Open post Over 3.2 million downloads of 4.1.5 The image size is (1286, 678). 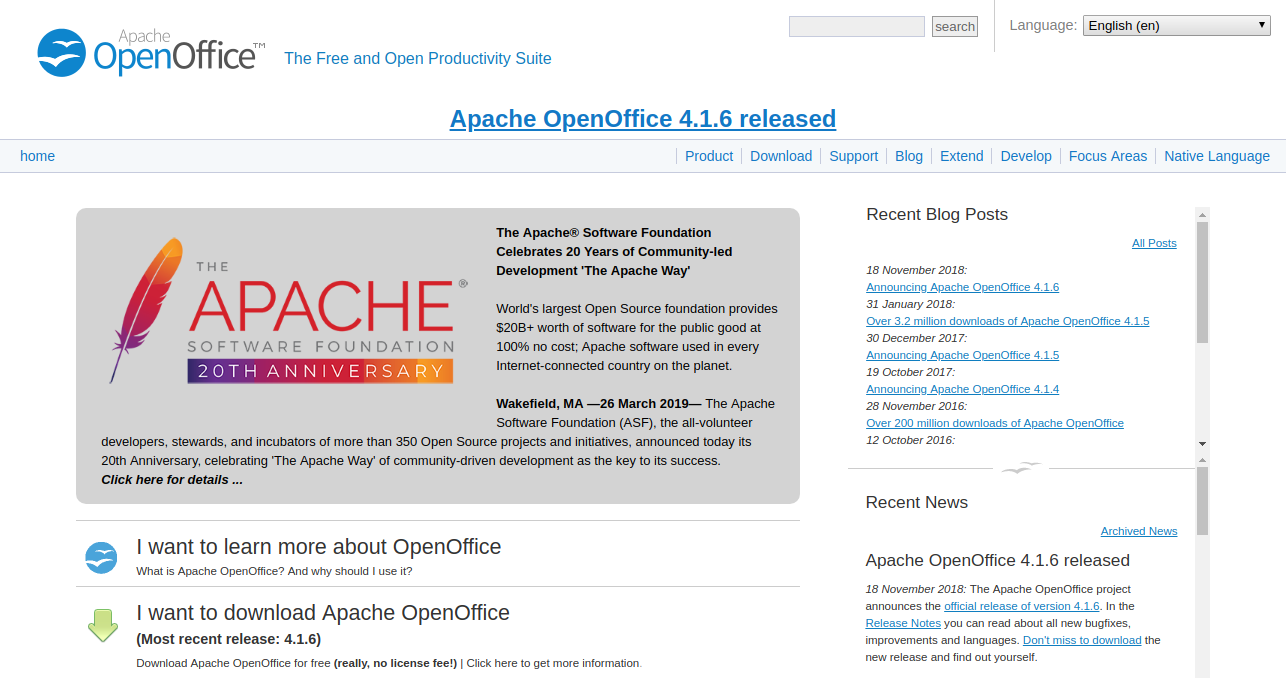click(1008, 321)
